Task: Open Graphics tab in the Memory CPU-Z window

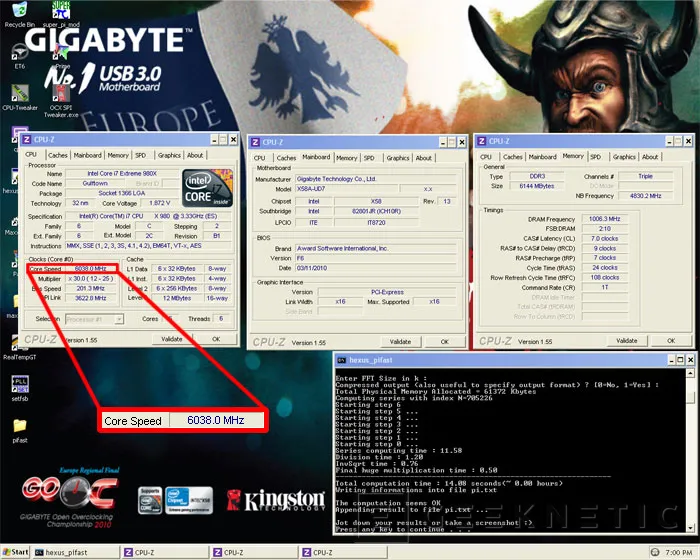Action: (x=624, y=157)
